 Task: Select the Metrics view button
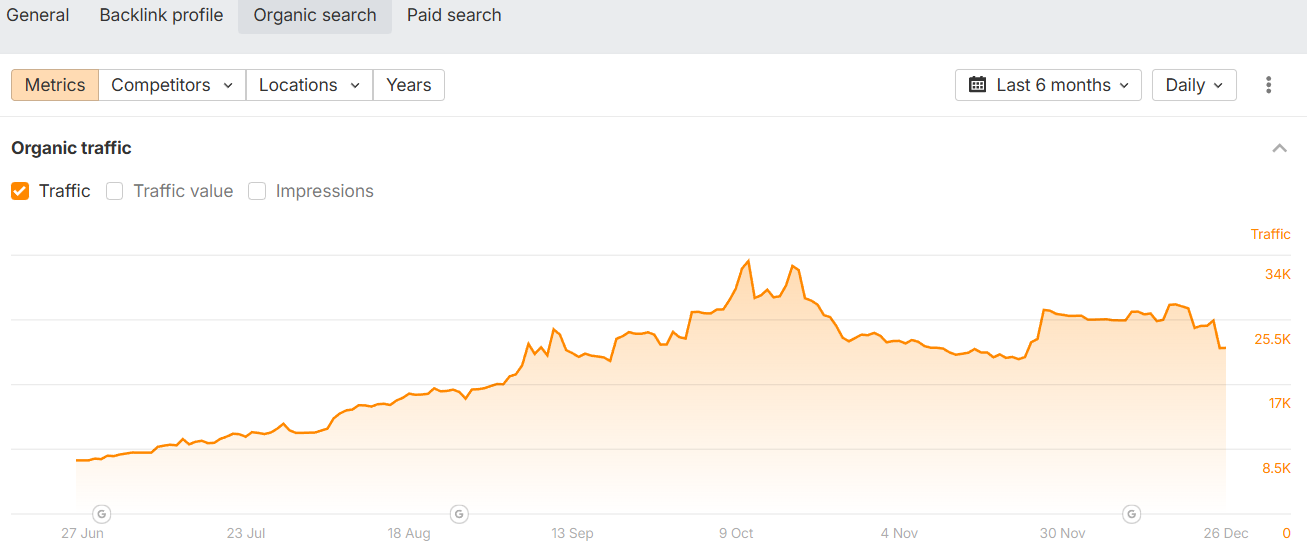click(55, 85)
